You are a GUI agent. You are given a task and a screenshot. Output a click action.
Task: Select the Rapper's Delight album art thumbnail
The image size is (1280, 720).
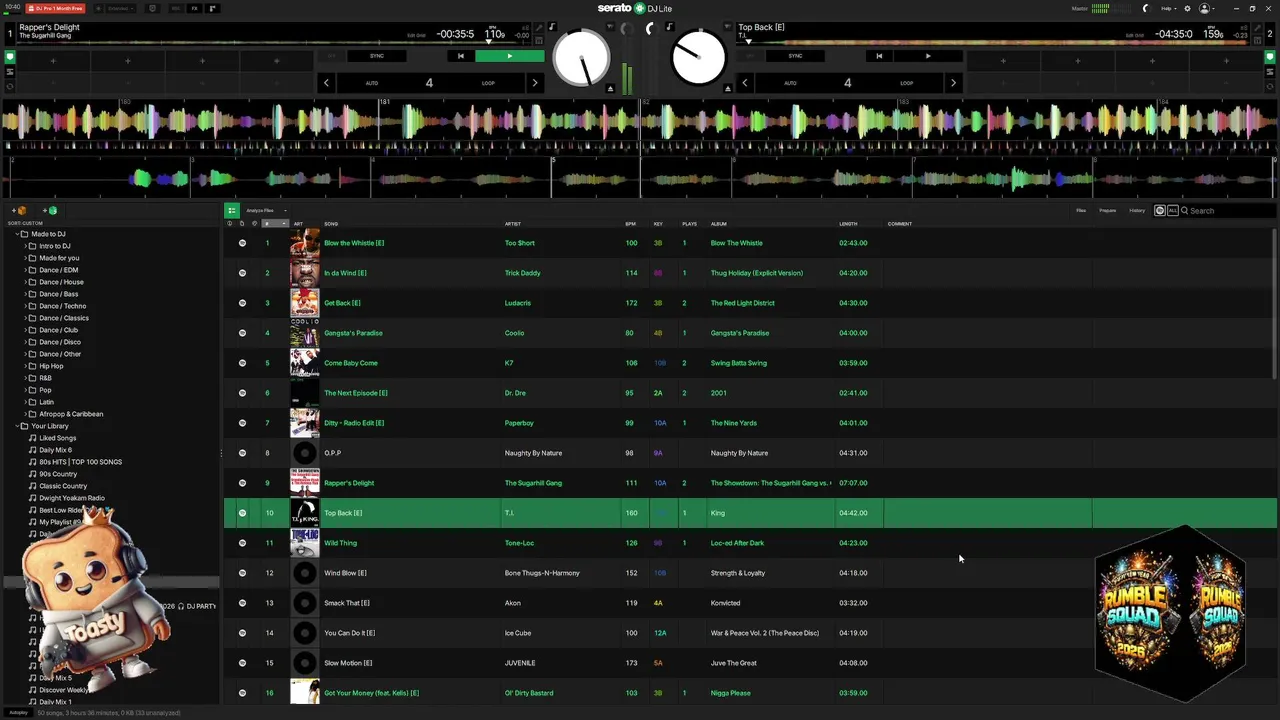pyautogui.click(x=305, y=483)
